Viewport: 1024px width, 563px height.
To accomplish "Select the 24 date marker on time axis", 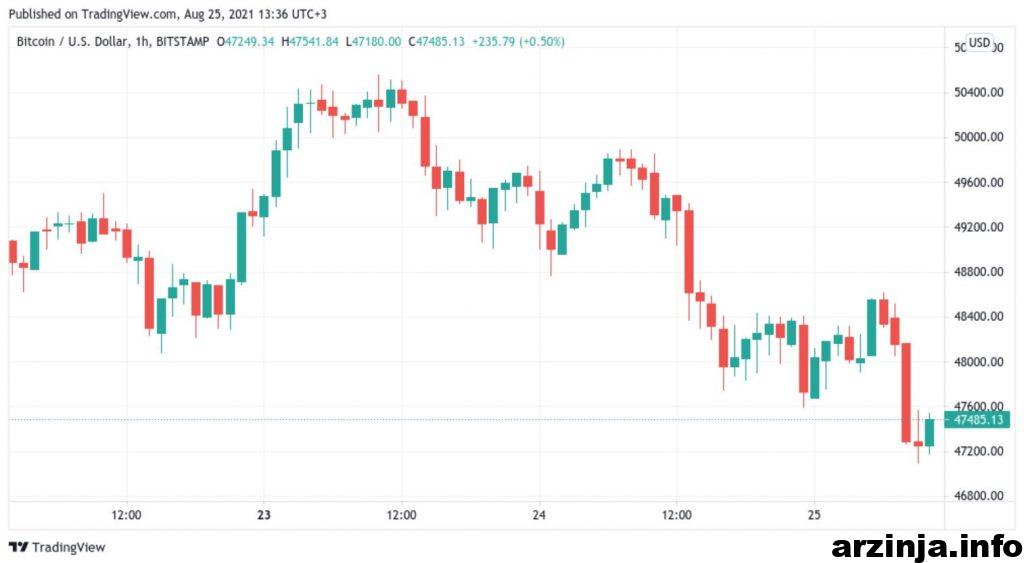I will coord(539,515).
